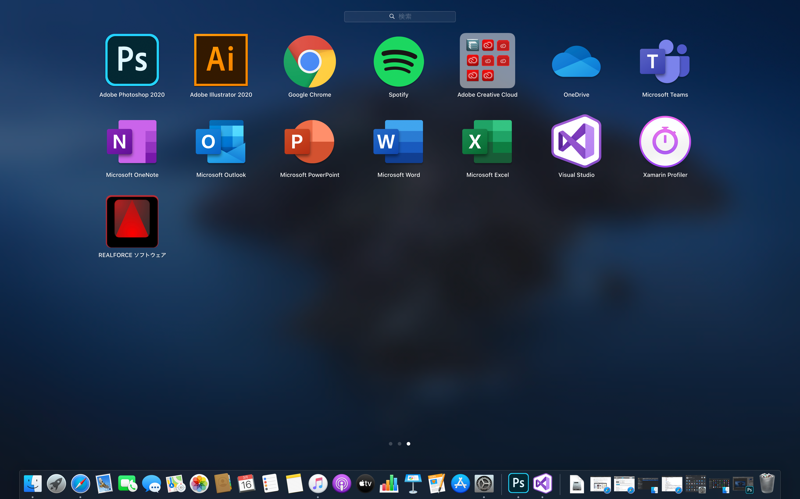This screenshot has height=499, width=800.
Task: Open Keynote from the Dock
Action: point(413,483)
